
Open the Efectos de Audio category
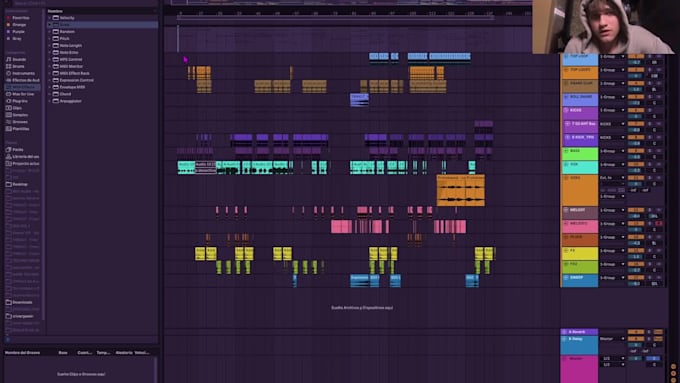tap(23, 80)
